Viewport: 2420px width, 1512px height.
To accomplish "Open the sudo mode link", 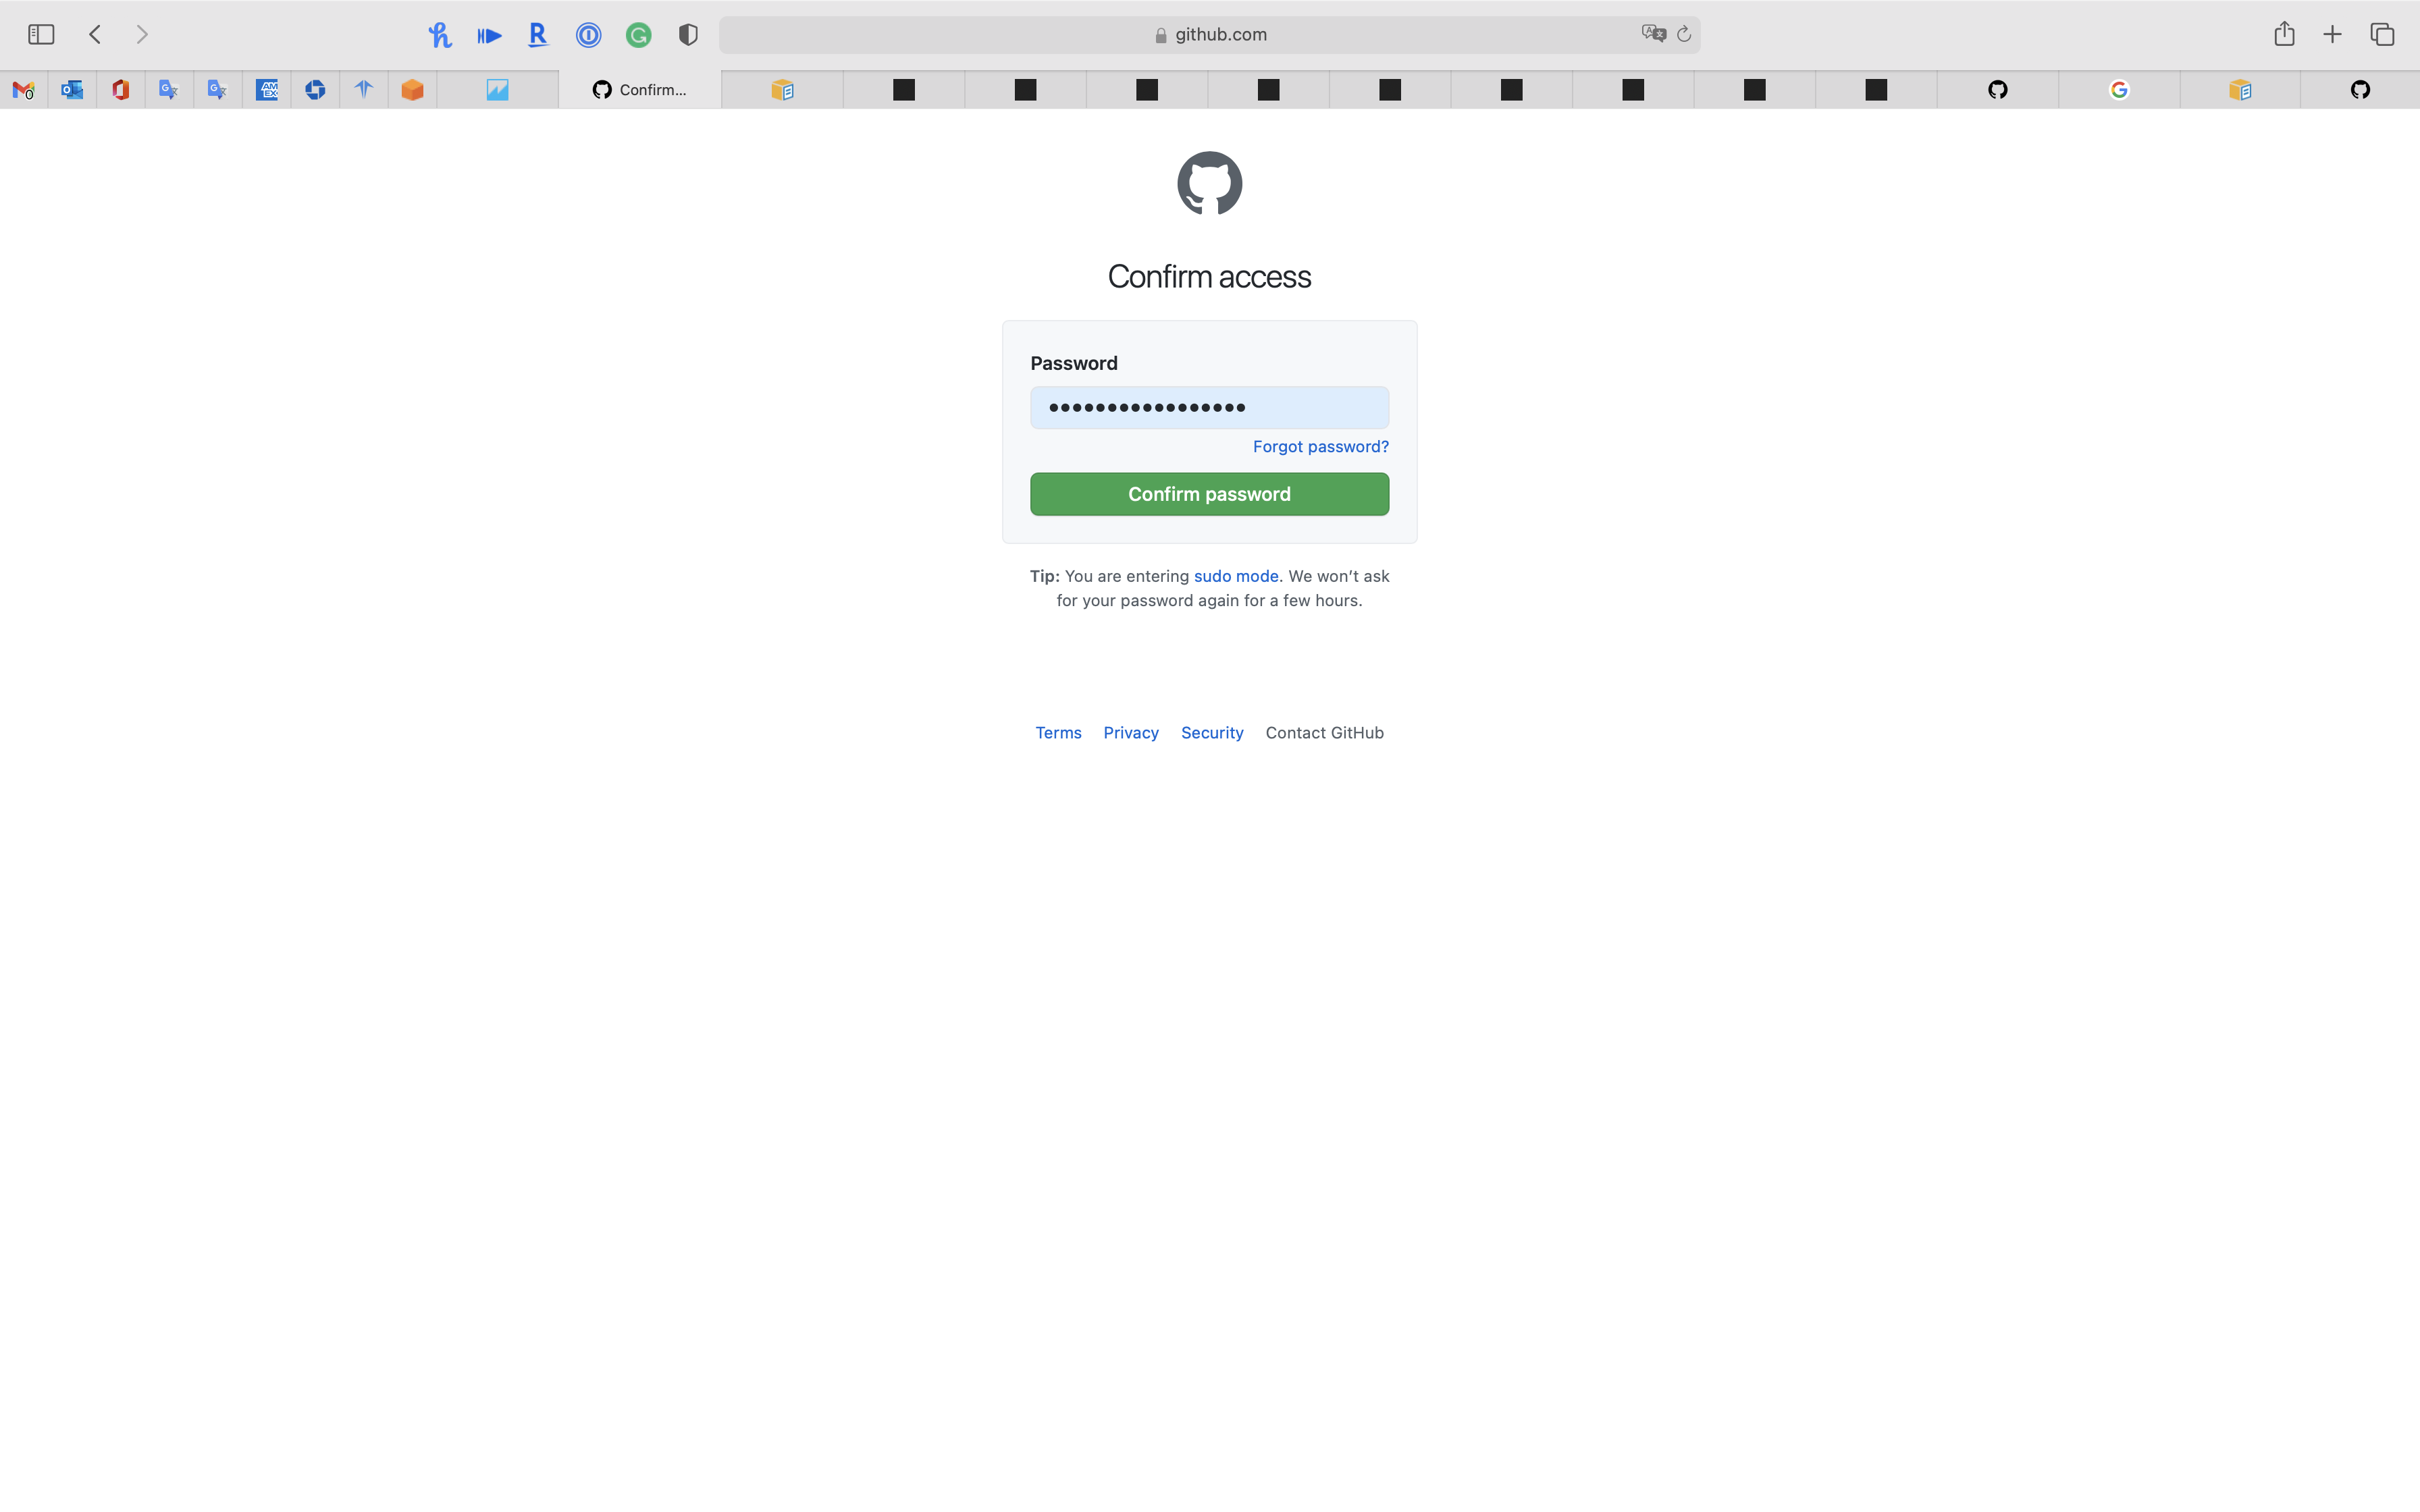I will (x=1235, y=576).
